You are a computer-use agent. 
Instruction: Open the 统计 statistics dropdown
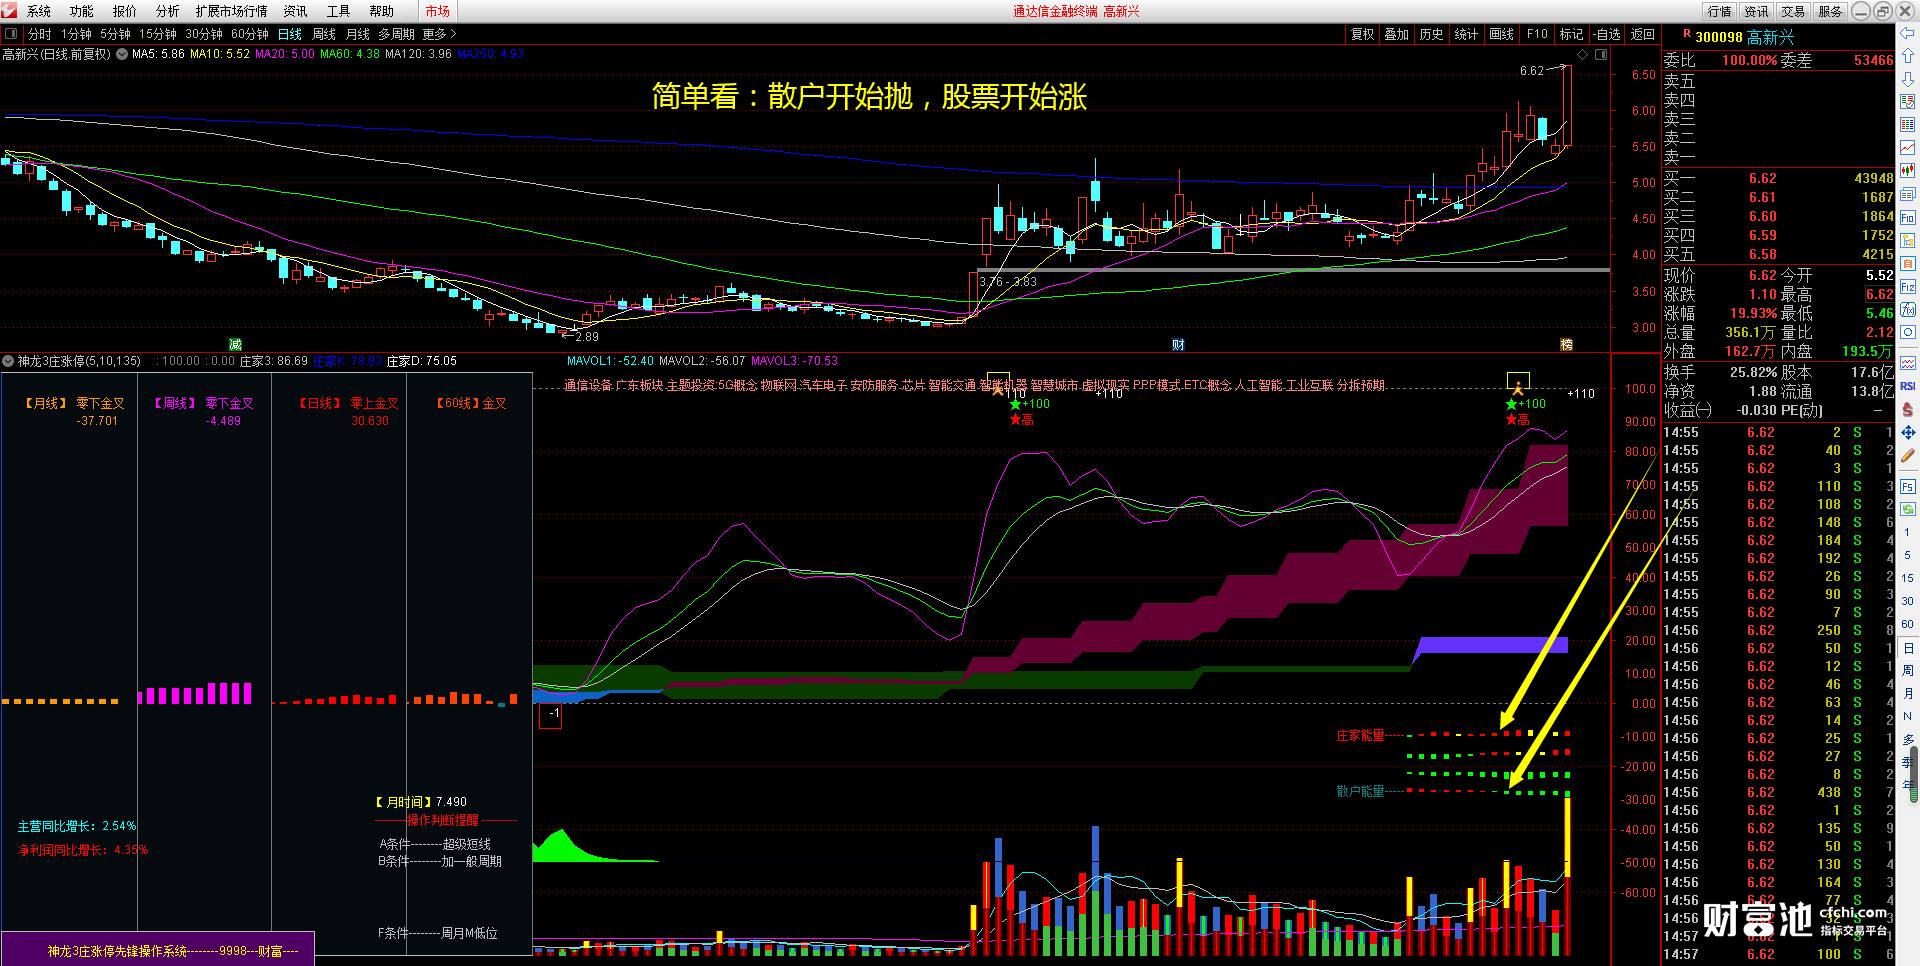pos(1466,34)
